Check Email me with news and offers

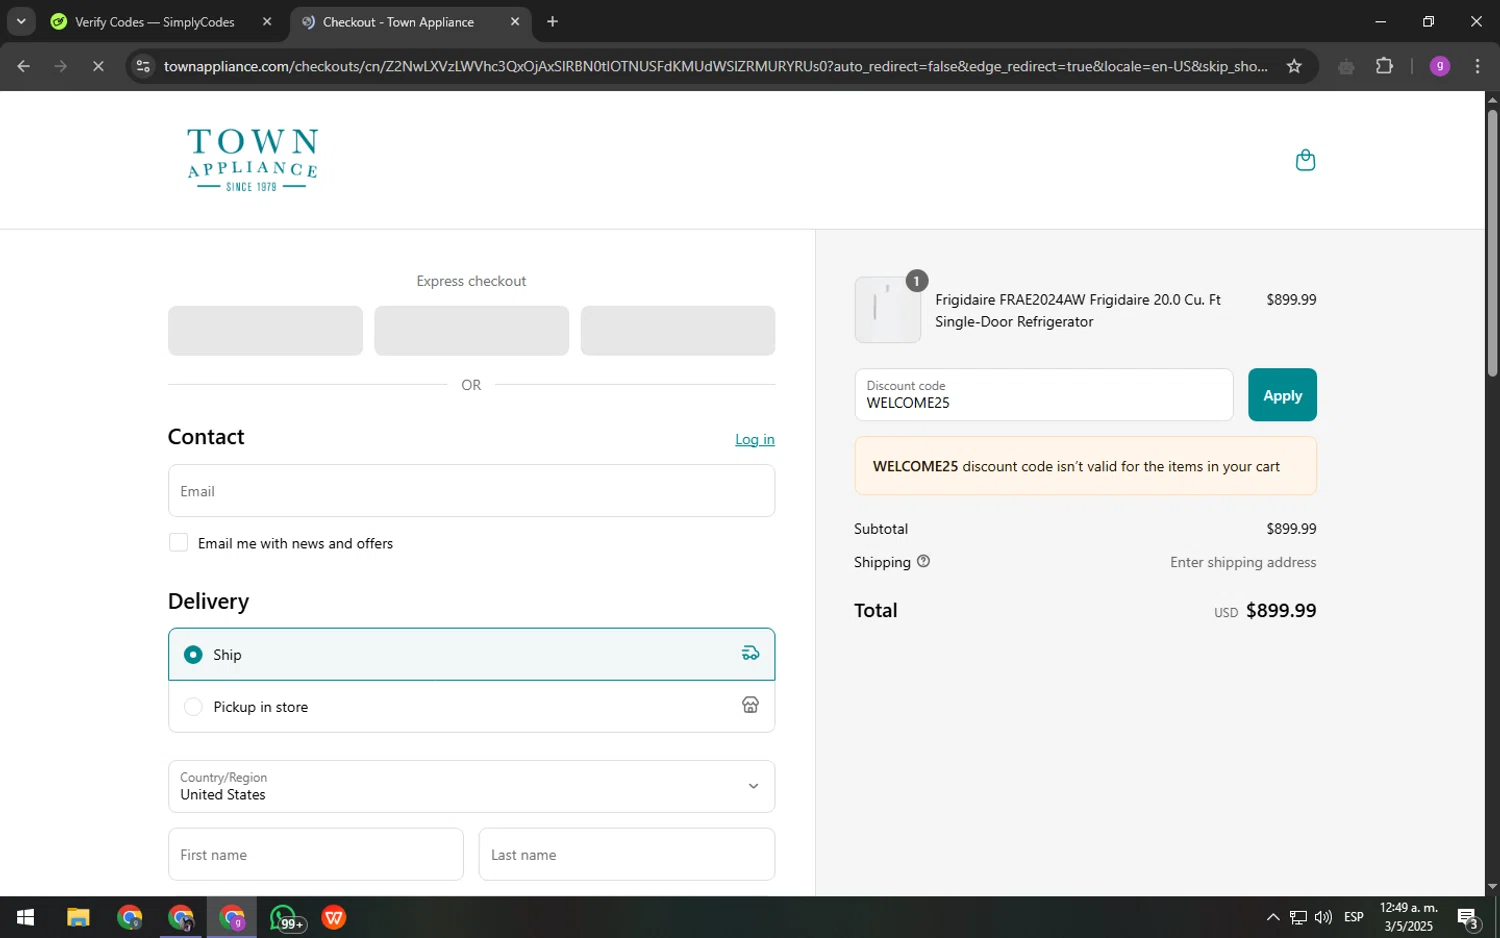[x=178, y=542]
